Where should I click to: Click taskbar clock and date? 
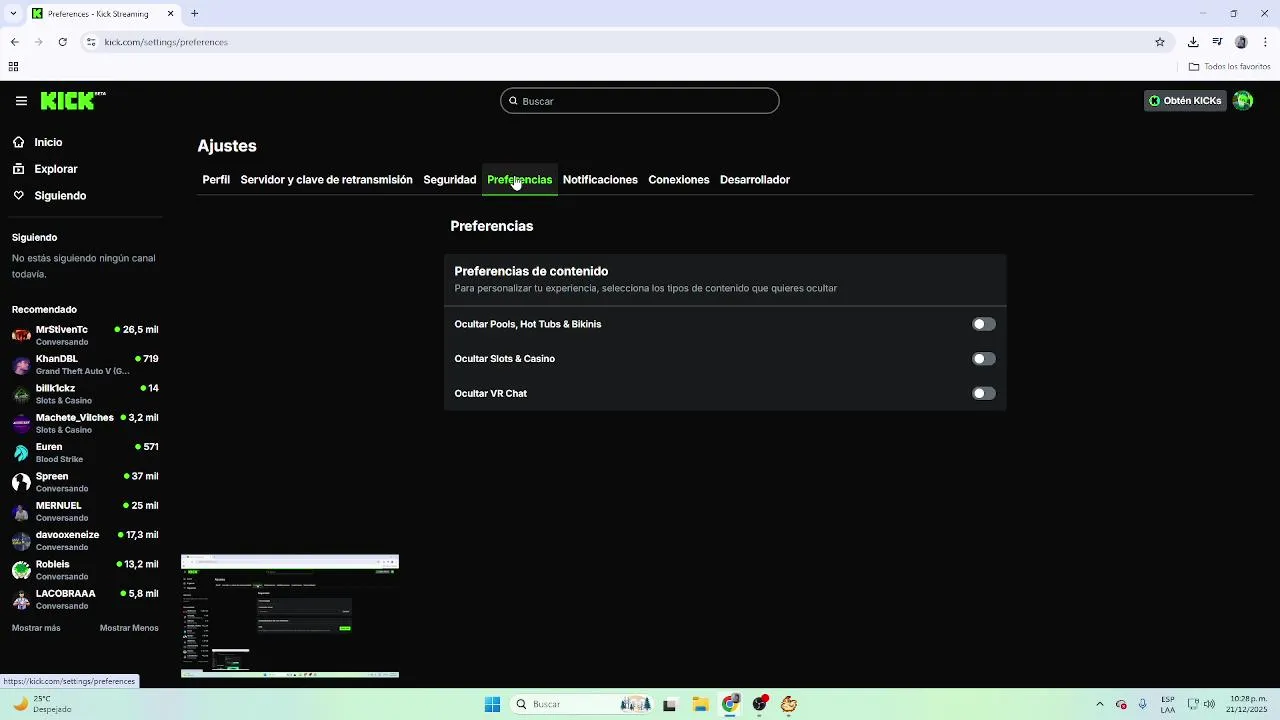(1246, 704)
